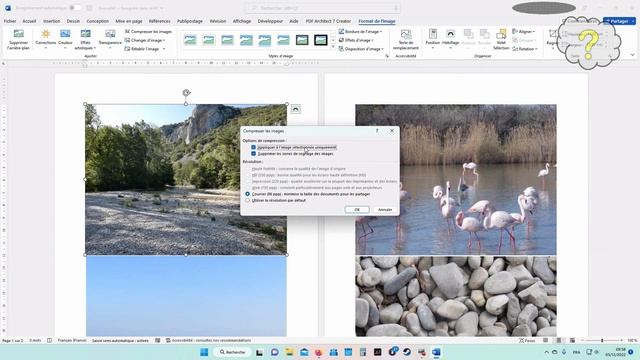Open Effets artistiques gallery
The image size is (640, 360).
point(85,40)
